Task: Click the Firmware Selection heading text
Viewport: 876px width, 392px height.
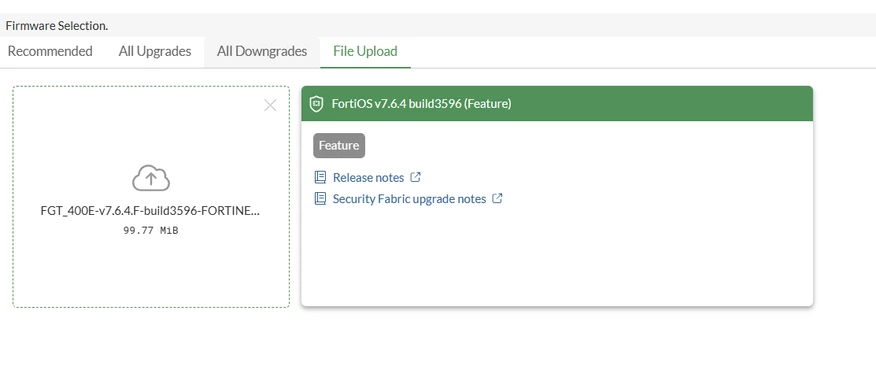Action: [x=57, y=26]
